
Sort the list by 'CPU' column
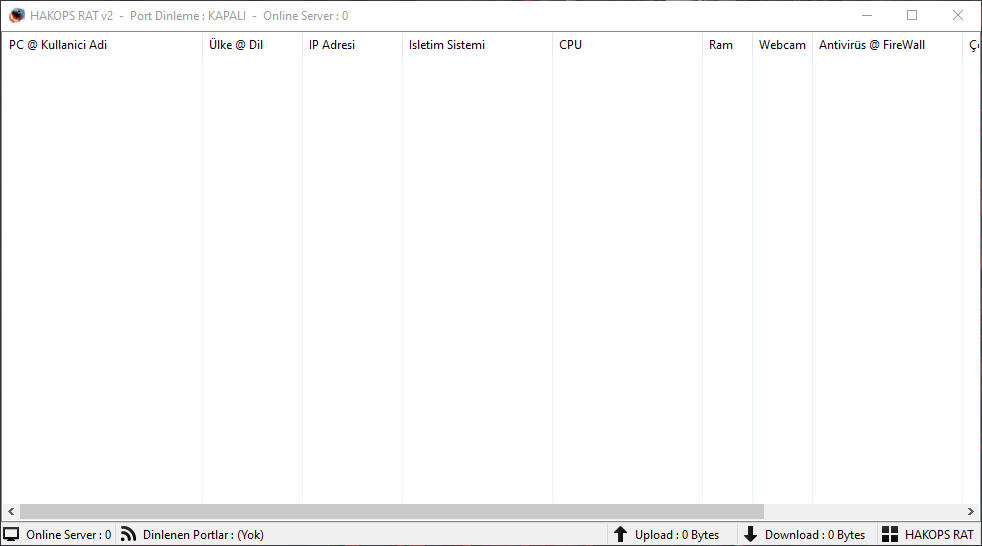pos(570,45)
